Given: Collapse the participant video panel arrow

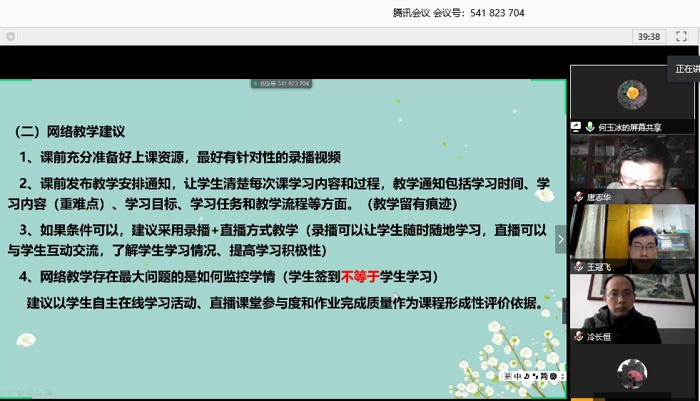Looking at the screenshot, I should tap(560, 238).
